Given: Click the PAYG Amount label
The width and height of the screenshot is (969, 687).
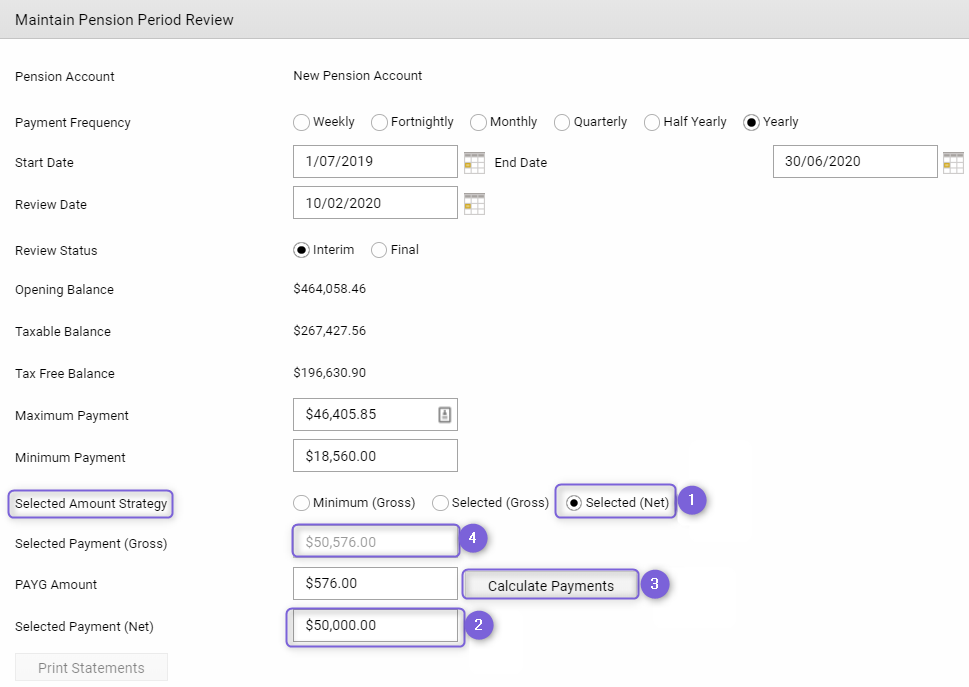Looking at the screenshot, I should pyautogui.click(x=56, y=584).
